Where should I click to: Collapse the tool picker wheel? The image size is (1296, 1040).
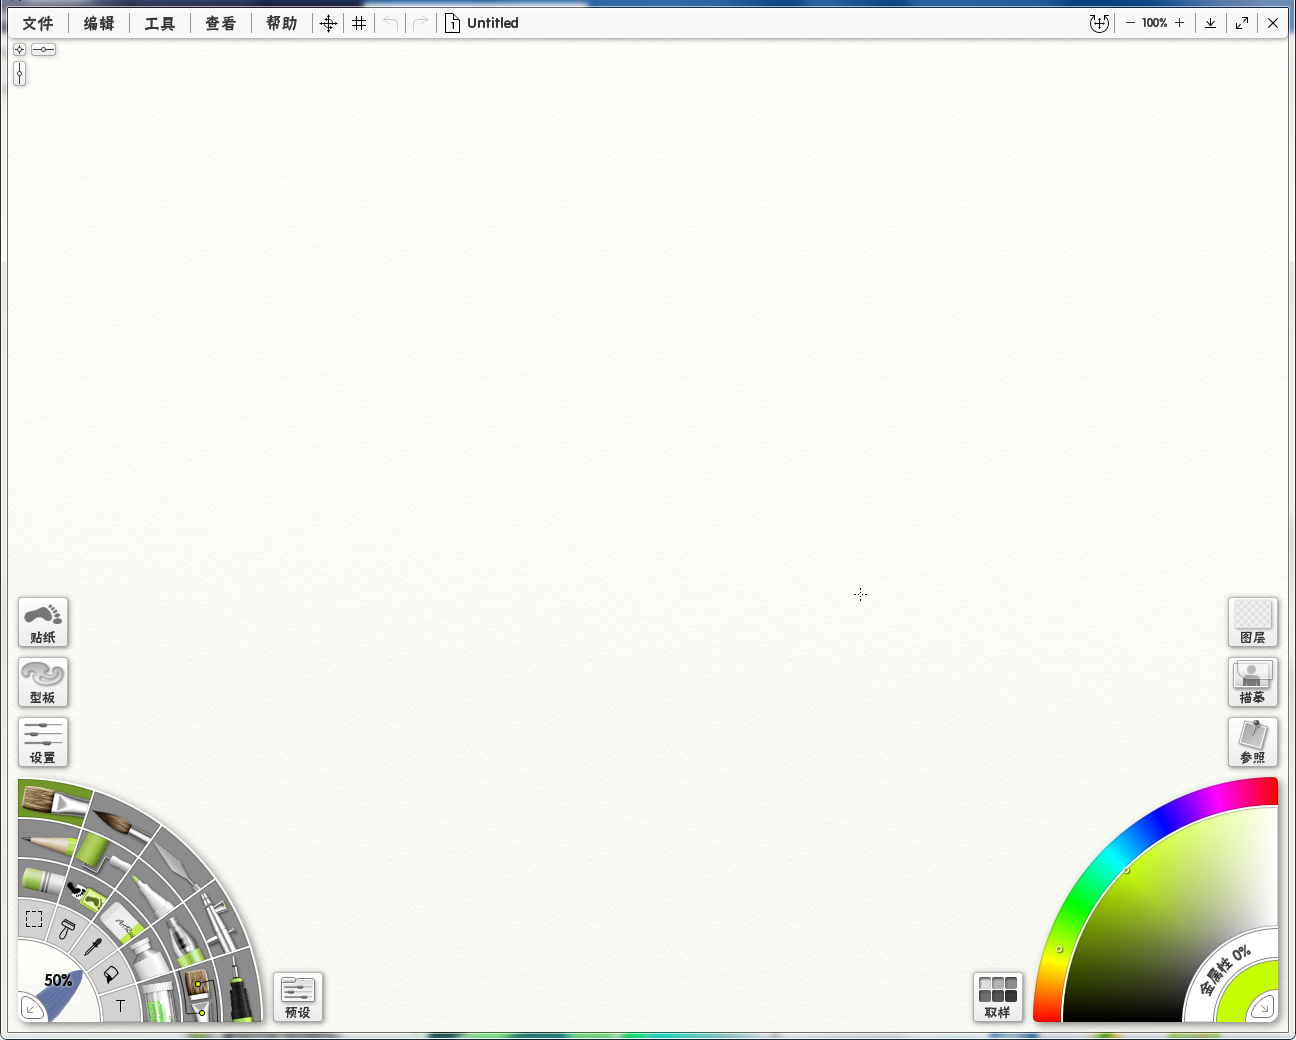32,1008
